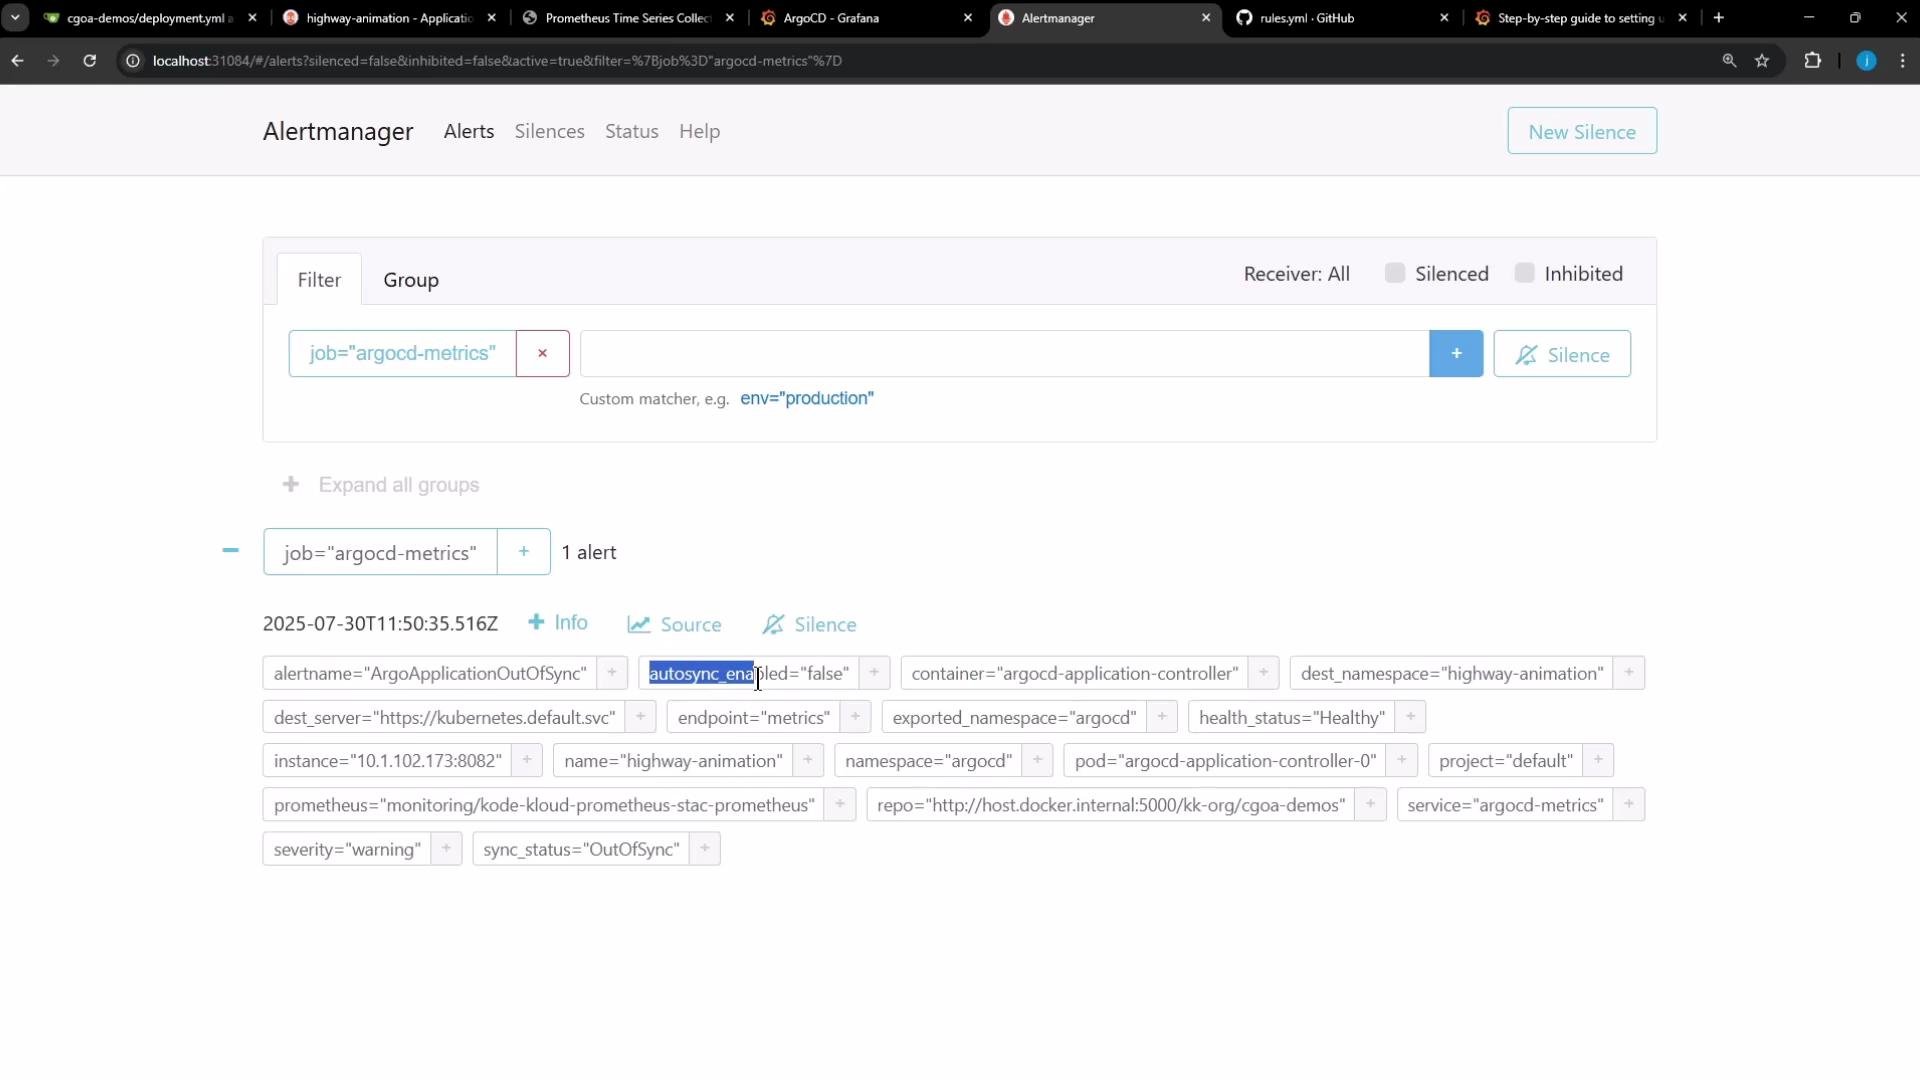
Task: Open browser tab search dropdown
Action: point(15,18)
